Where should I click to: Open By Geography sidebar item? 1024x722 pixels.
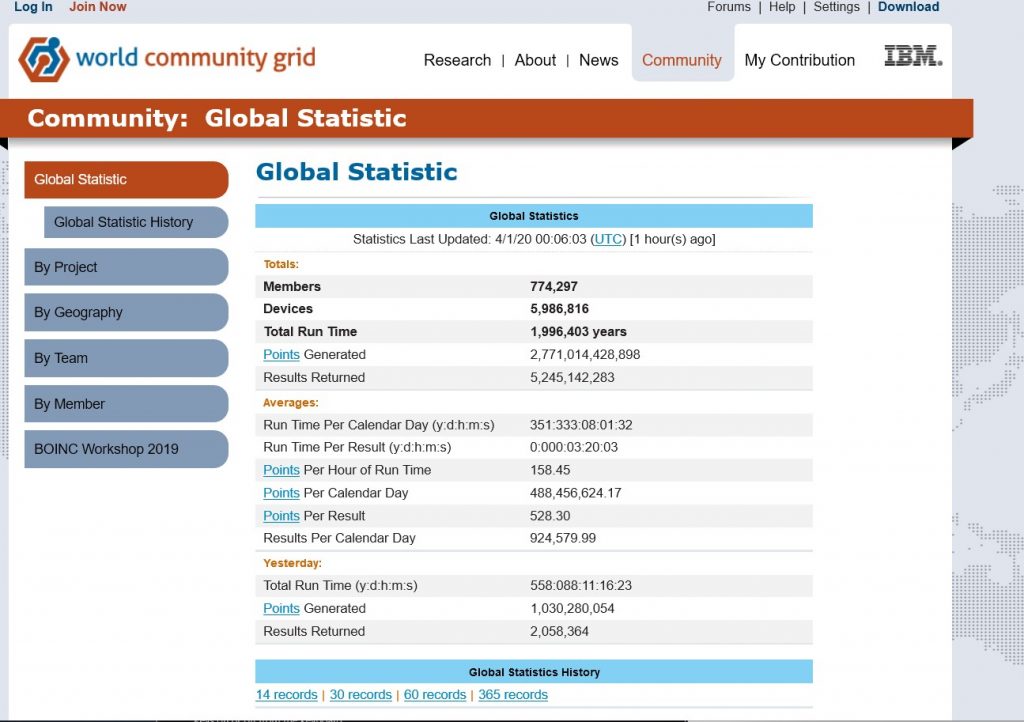coord(126,312)
